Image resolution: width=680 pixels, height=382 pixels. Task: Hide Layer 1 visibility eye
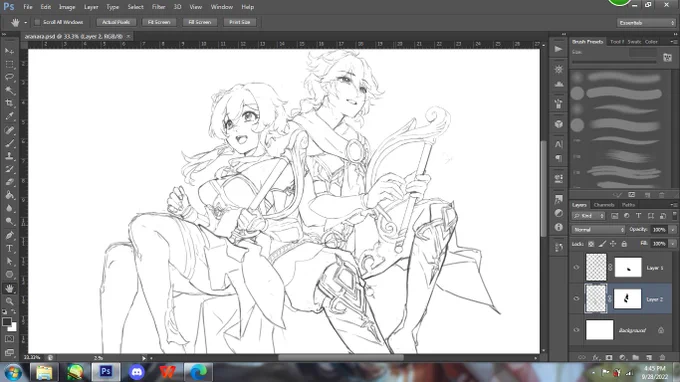576,268
